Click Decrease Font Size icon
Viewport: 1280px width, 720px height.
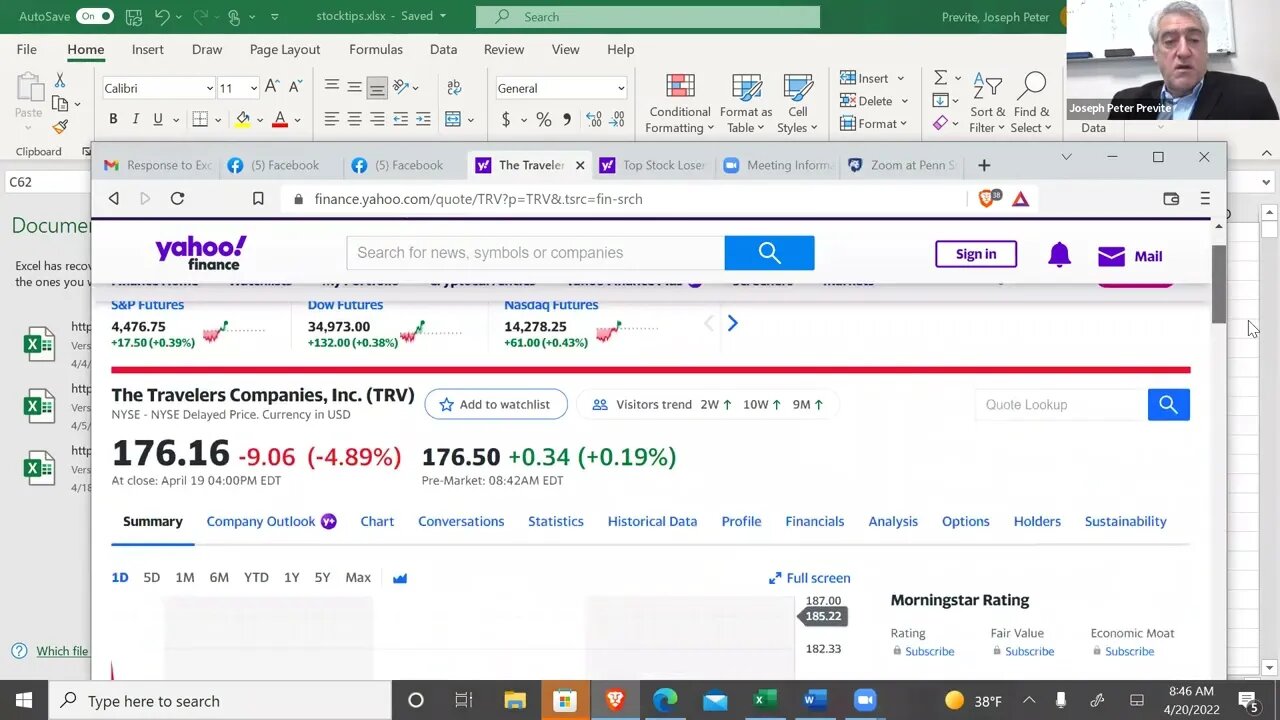click(x=296, y=88)
